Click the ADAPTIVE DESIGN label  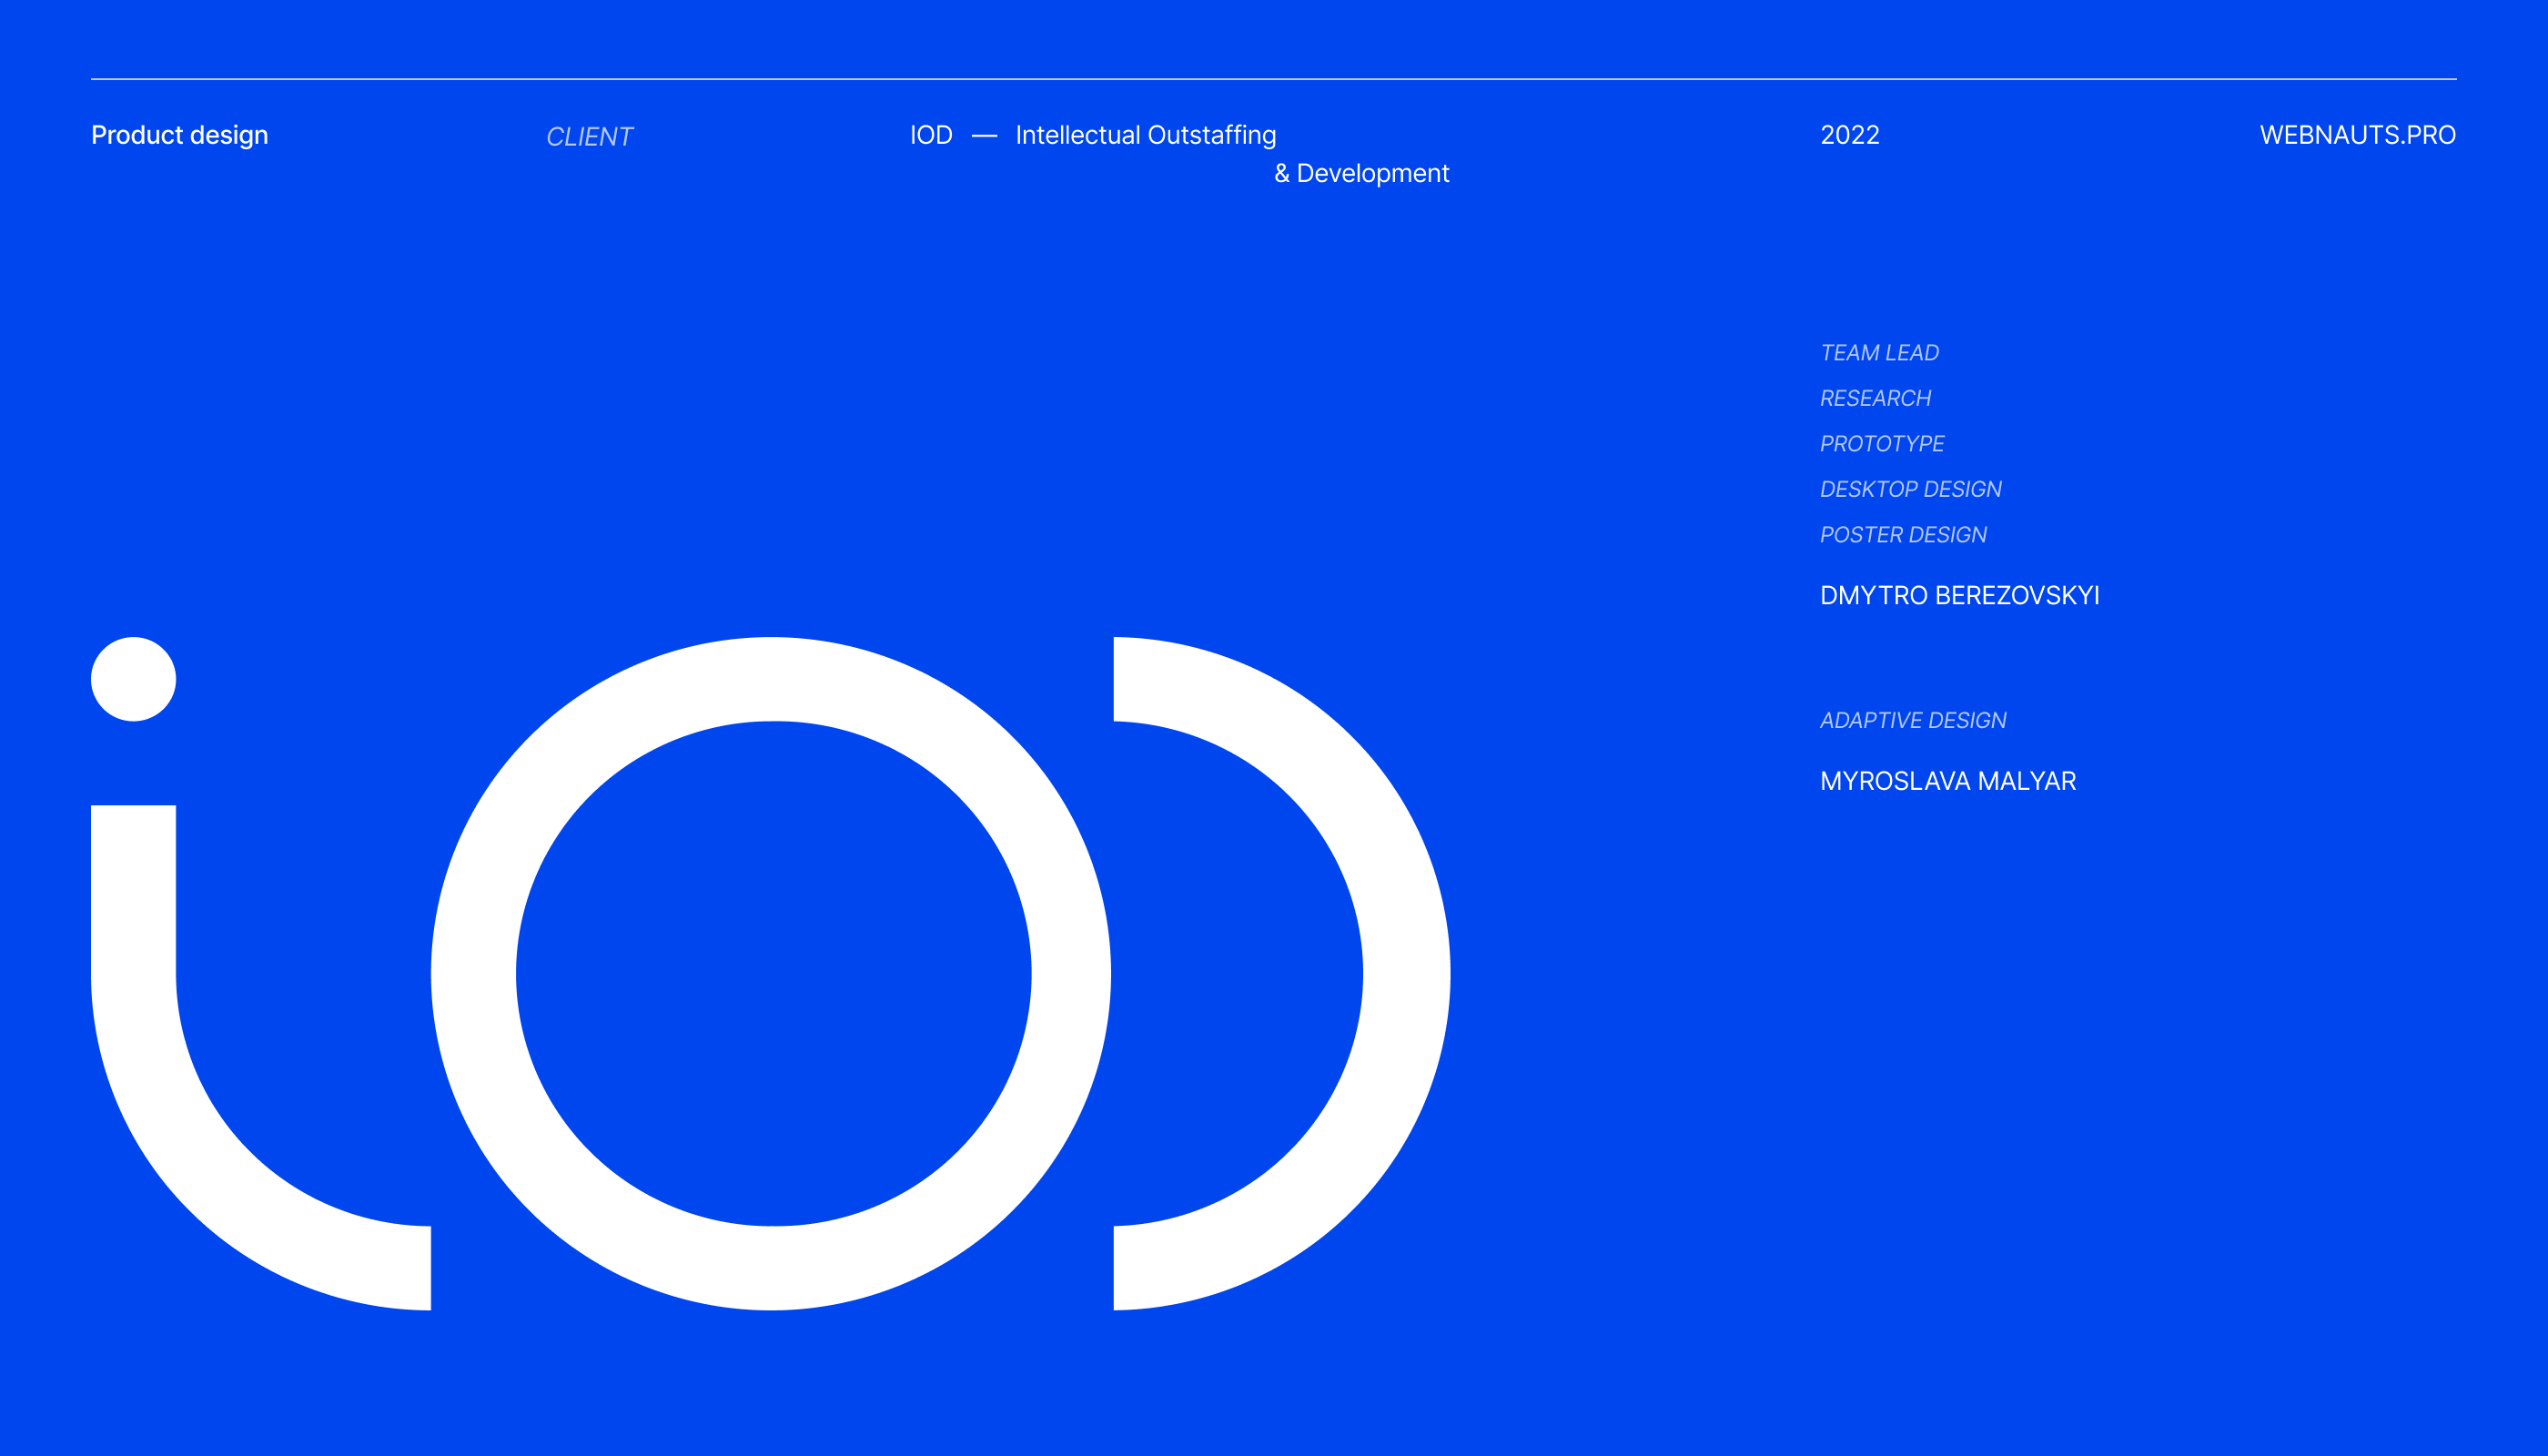(1912, 720)
